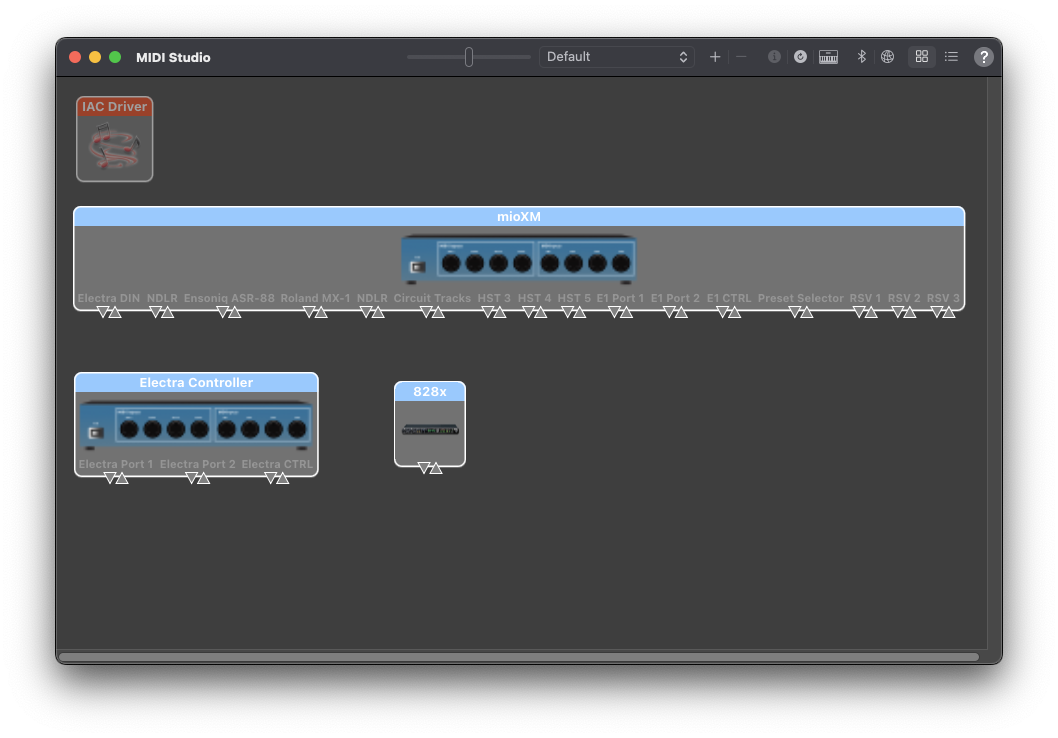Click the Electra CTRL port label
The height and width of the screenshot is (738, 1058).
[277, 464]
